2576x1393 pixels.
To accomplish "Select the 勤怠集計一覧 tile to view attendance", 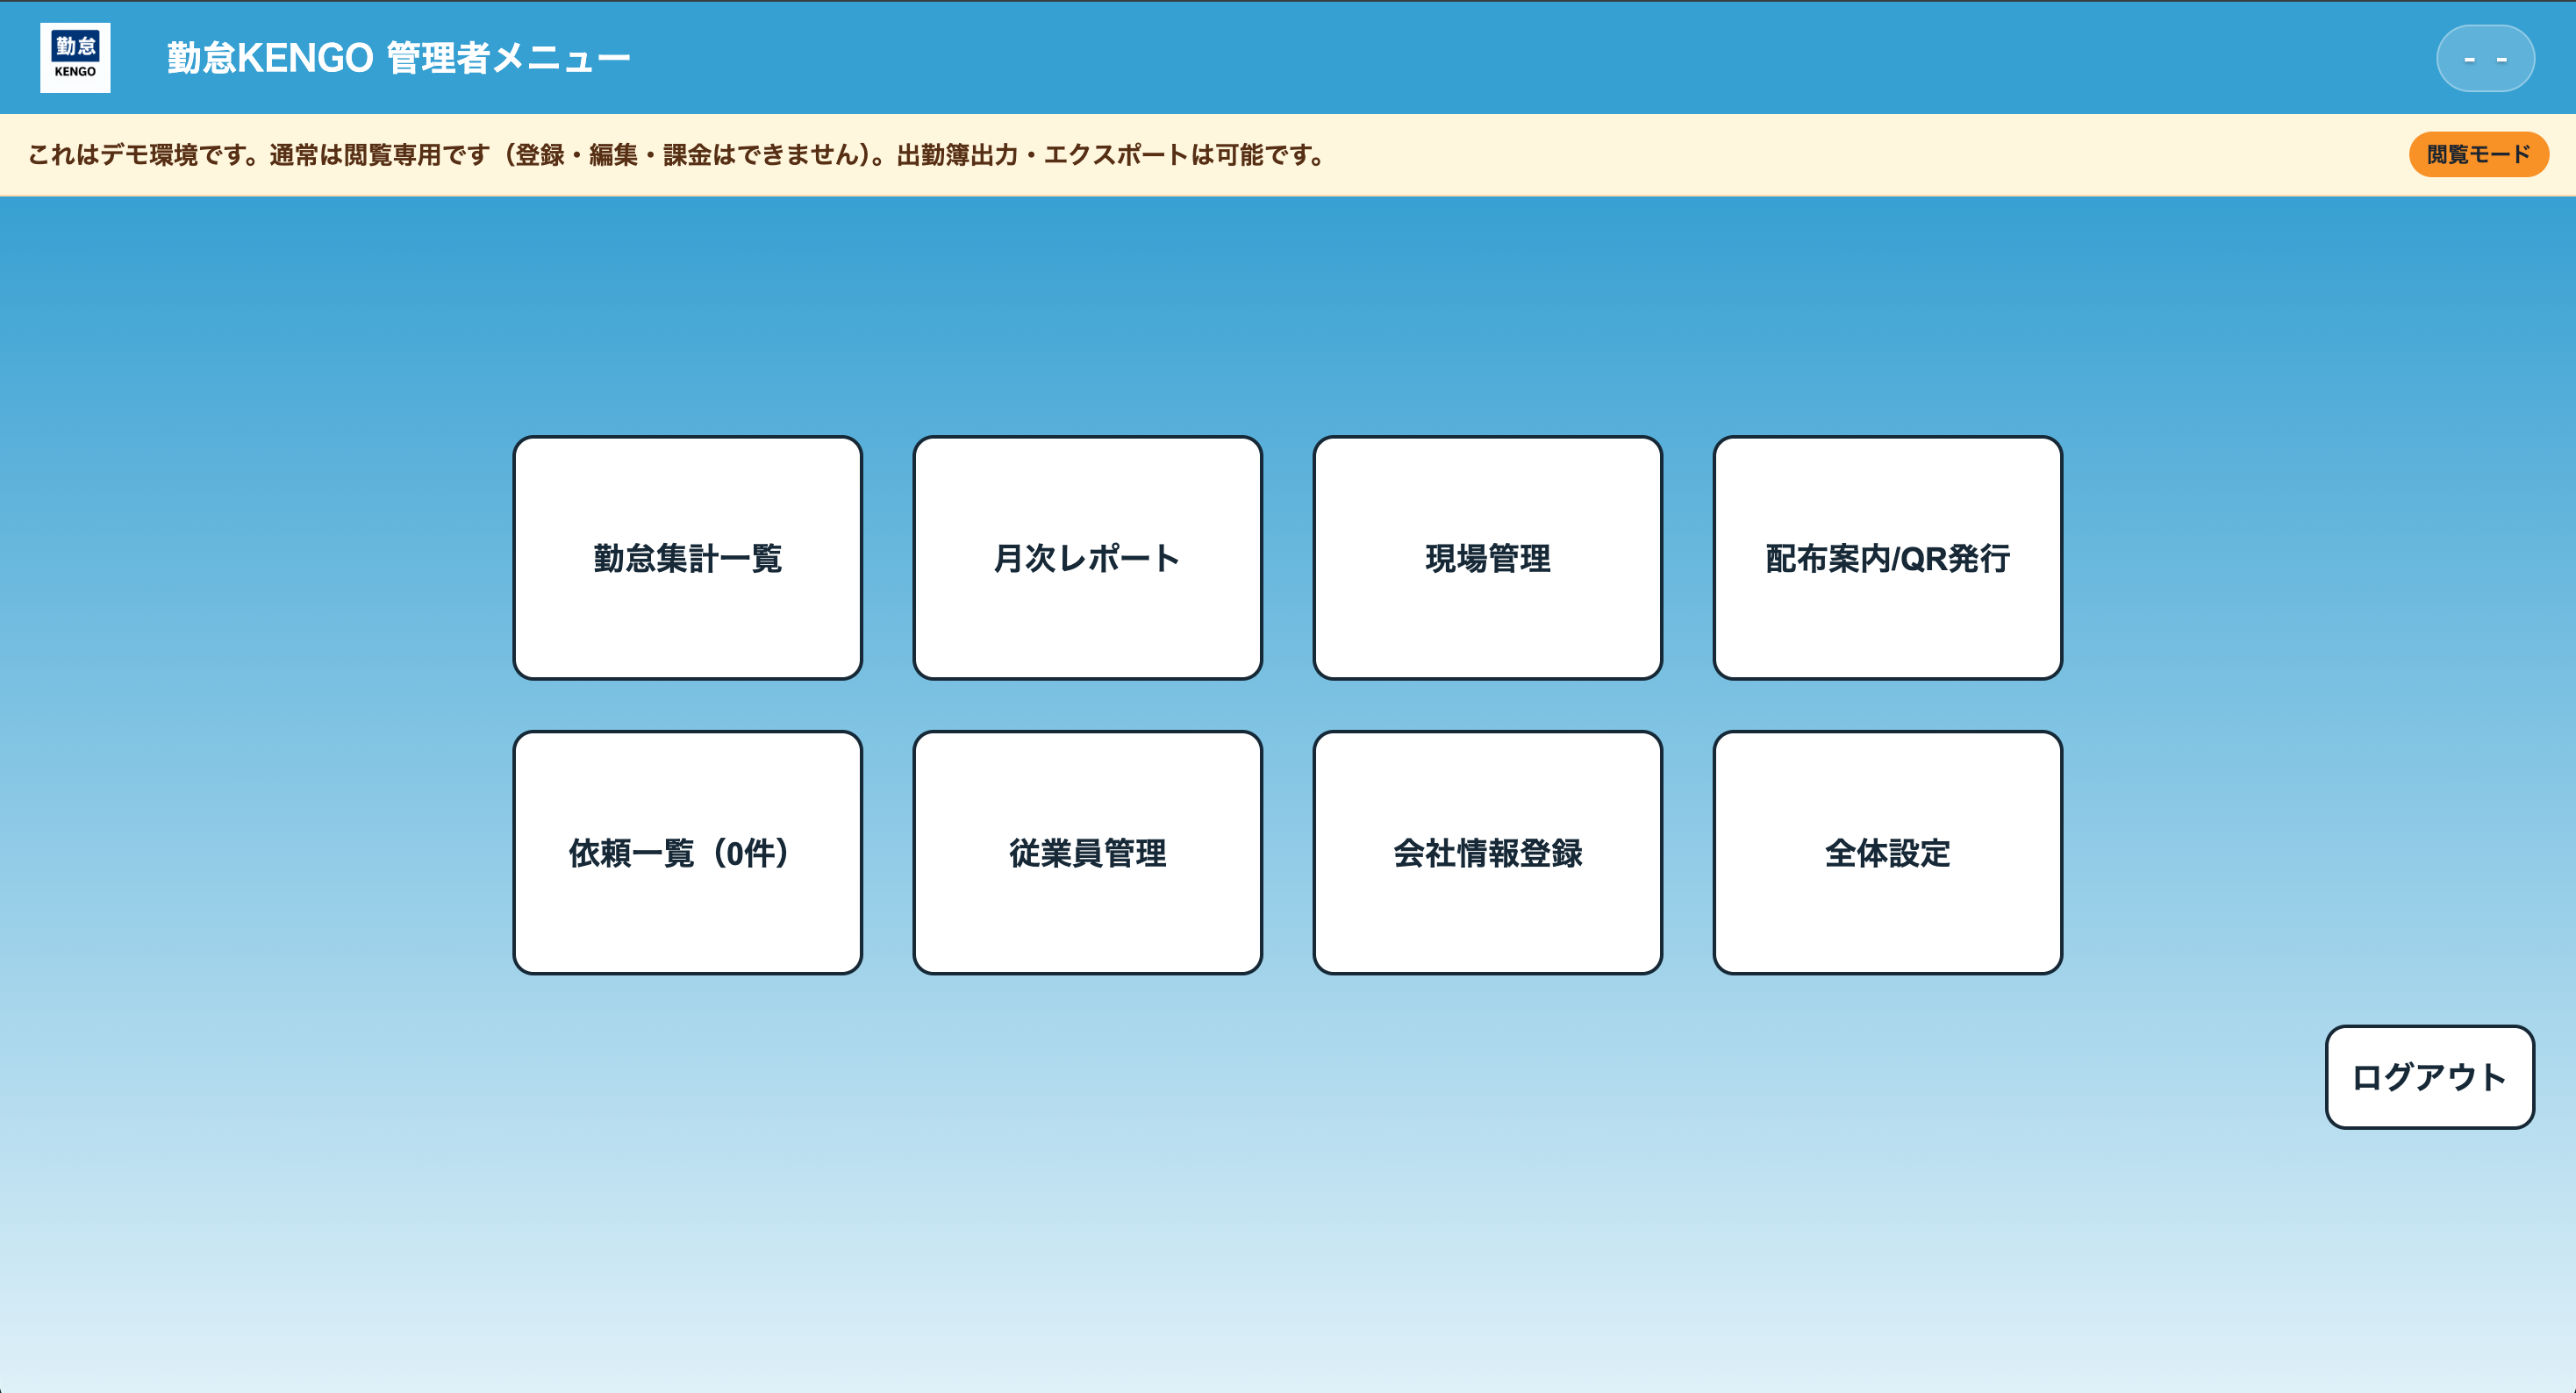I will coord(687,558).
